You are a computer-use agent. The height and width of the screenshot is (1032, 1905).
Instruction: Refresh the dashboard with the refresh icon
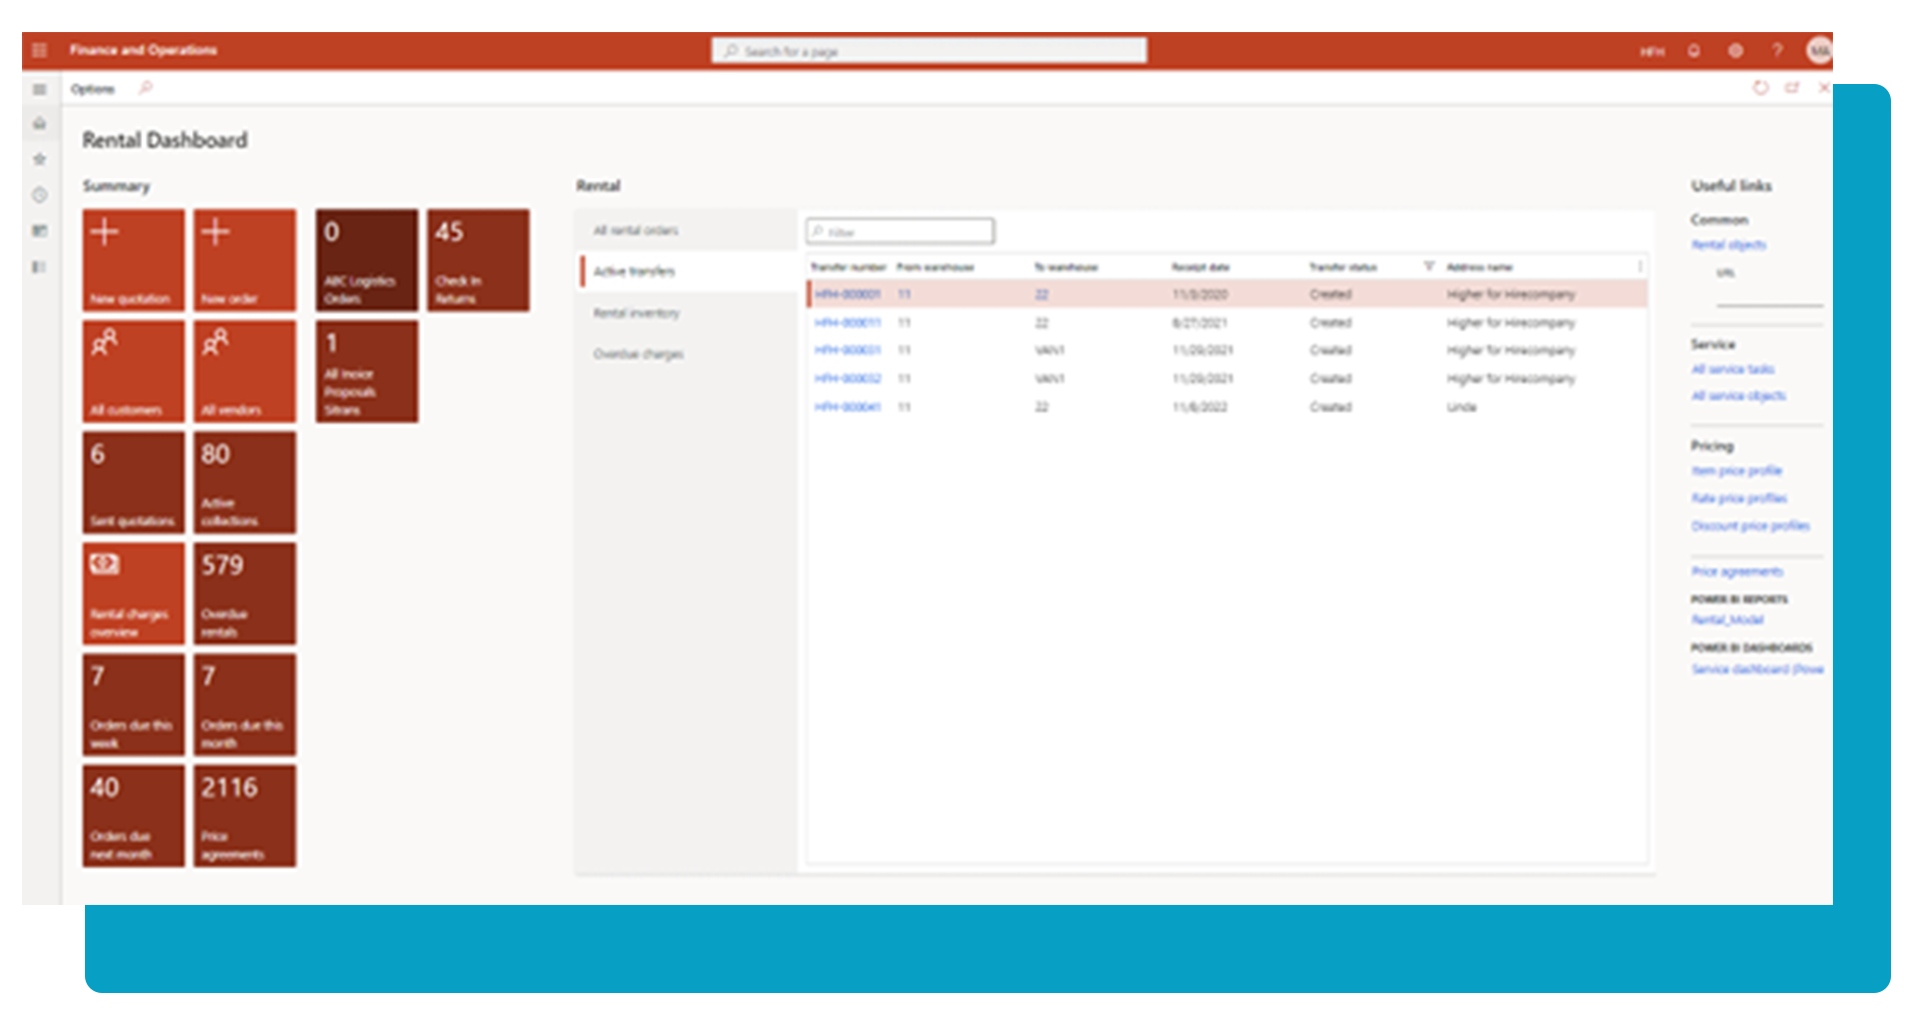click(1760, 88)
